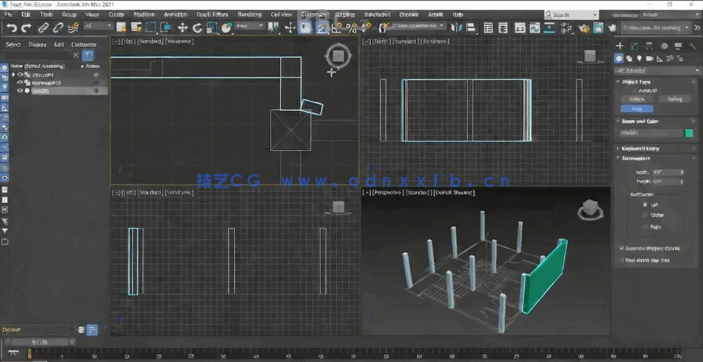Select the Right justification radio button
Image resolution: width=703 pixels, height=362 pixels.
[x=645, y=227]
